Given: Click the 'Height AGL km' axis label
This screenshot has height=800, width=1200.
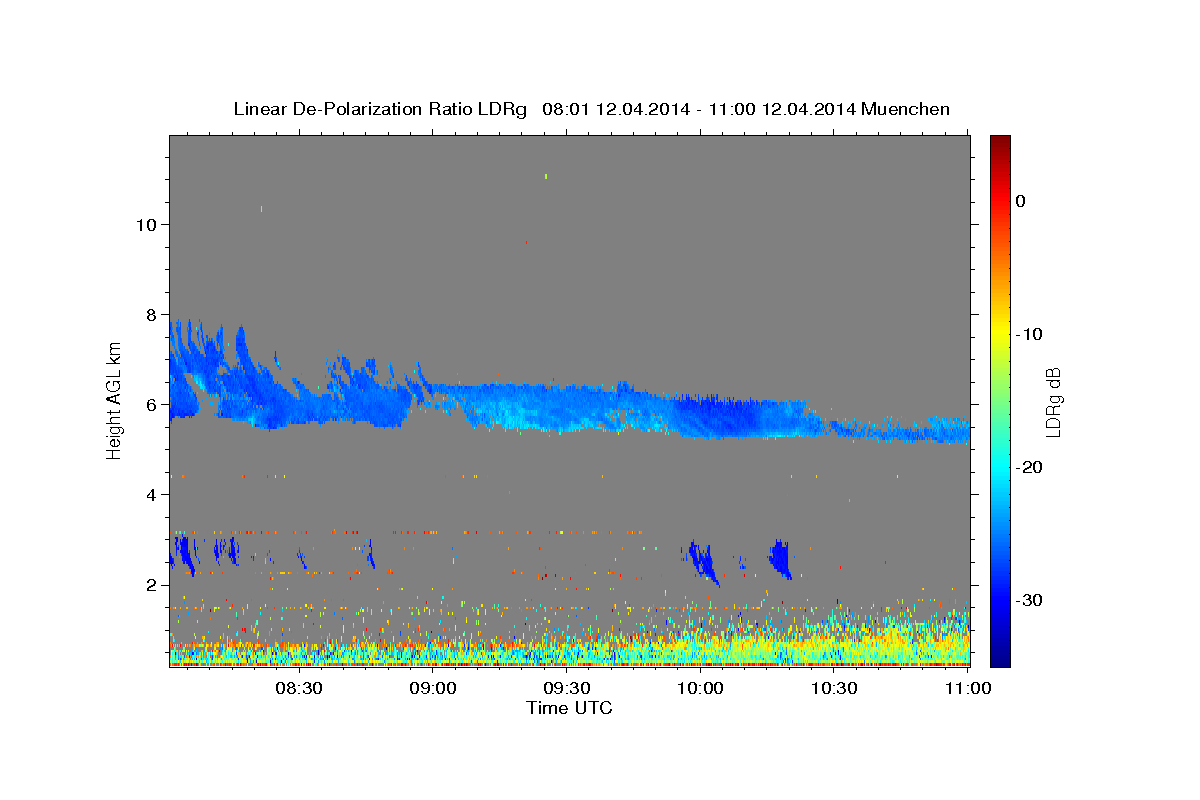Looking at the screenshot, I should 115,400.
